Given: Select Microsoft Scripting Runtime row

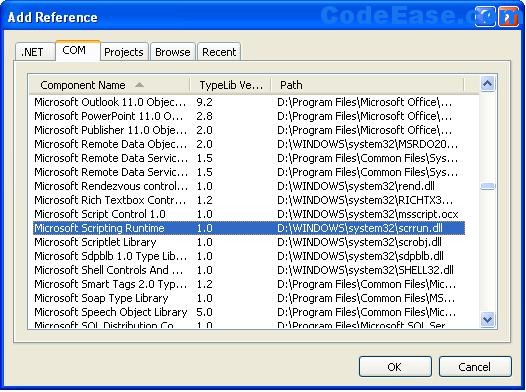Looking at the screenshot, I should click(249, 228).
